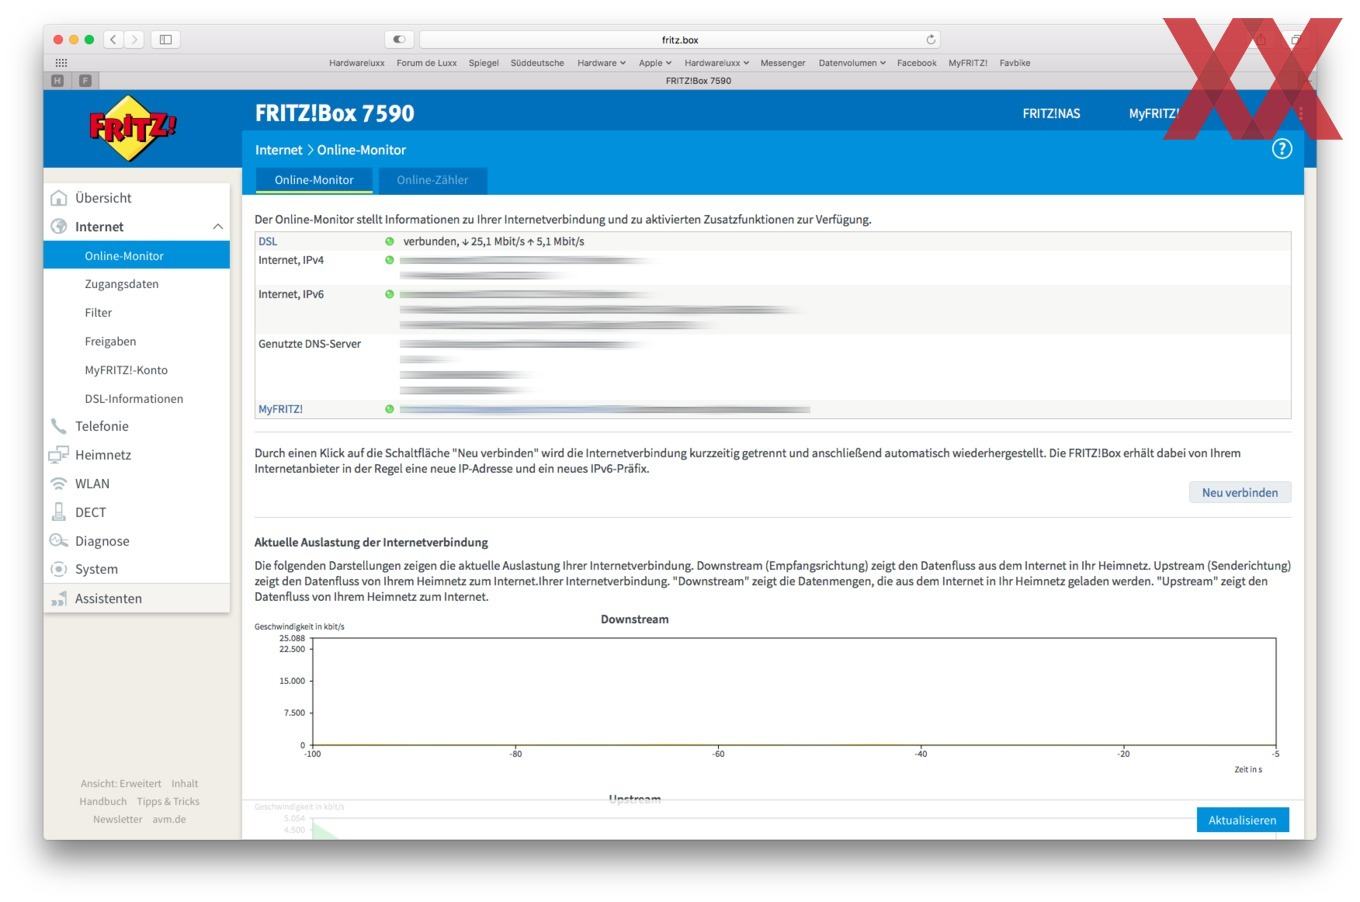
Task: Reload page with the refresh icon
Action: (931, 40)
